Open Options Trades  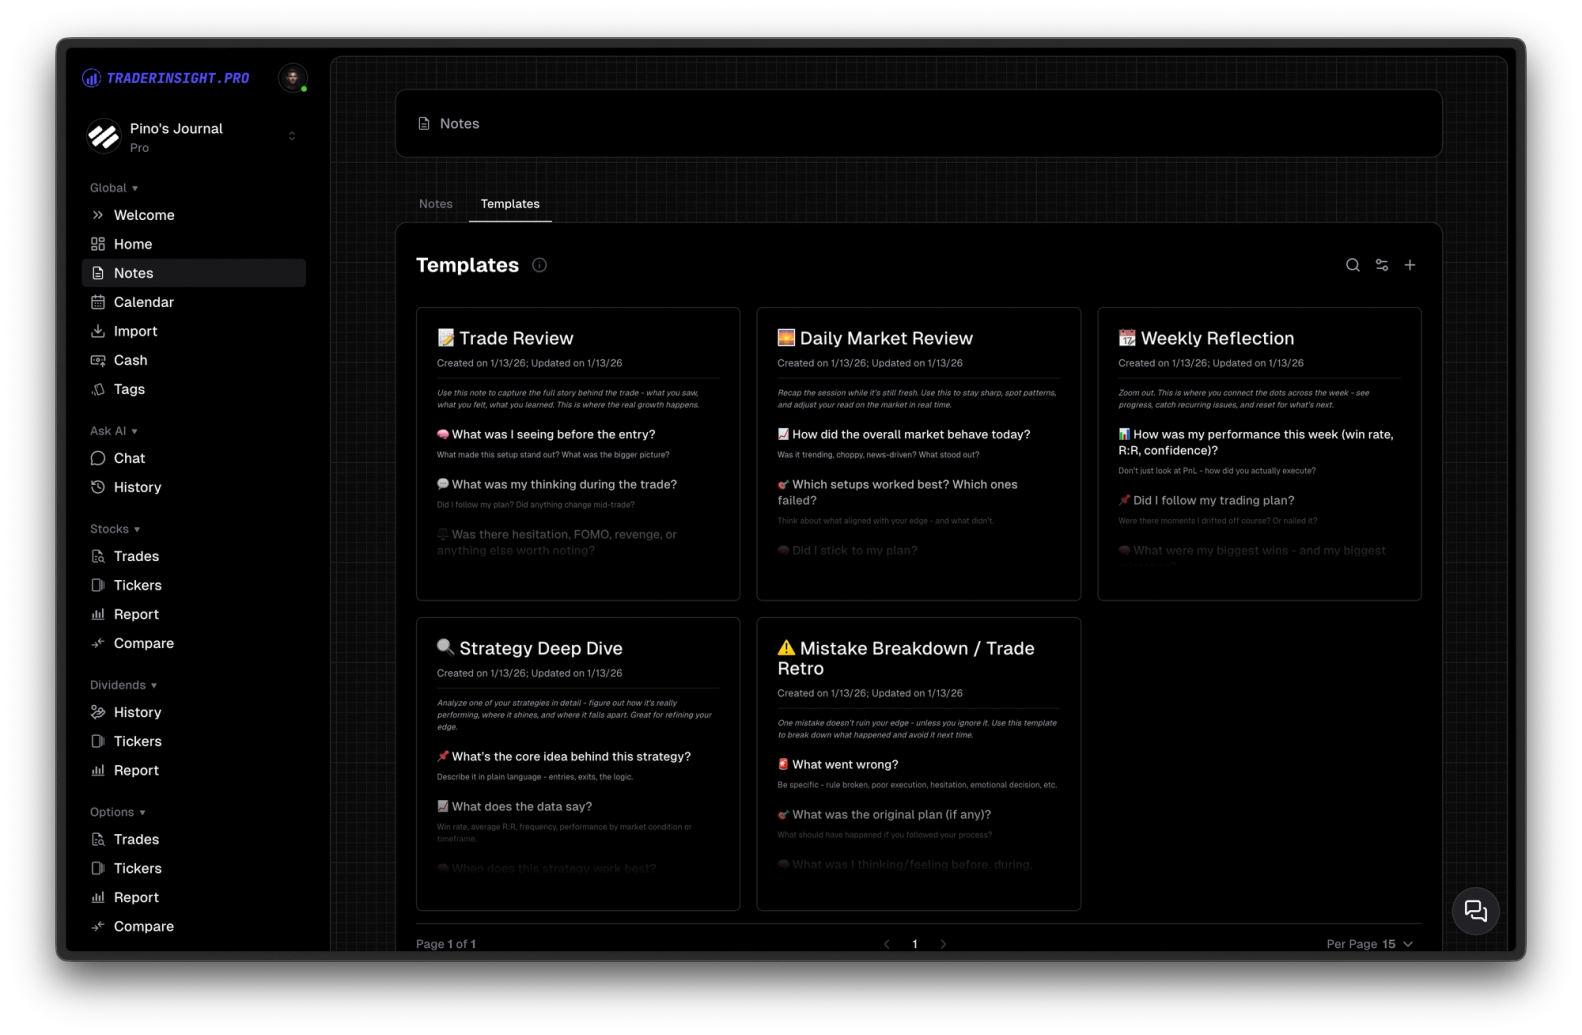[194, 839]
